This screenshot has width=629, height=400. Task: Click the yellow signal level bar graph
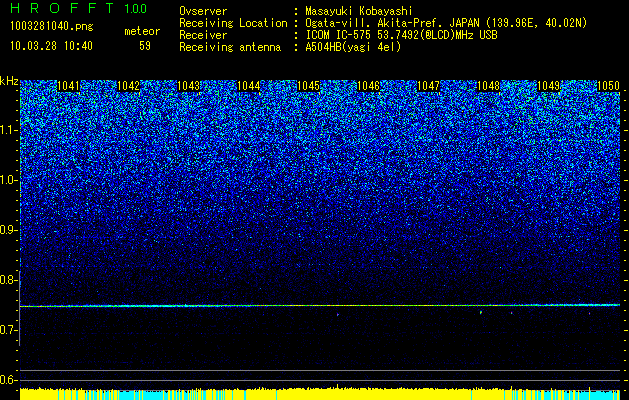320,393
